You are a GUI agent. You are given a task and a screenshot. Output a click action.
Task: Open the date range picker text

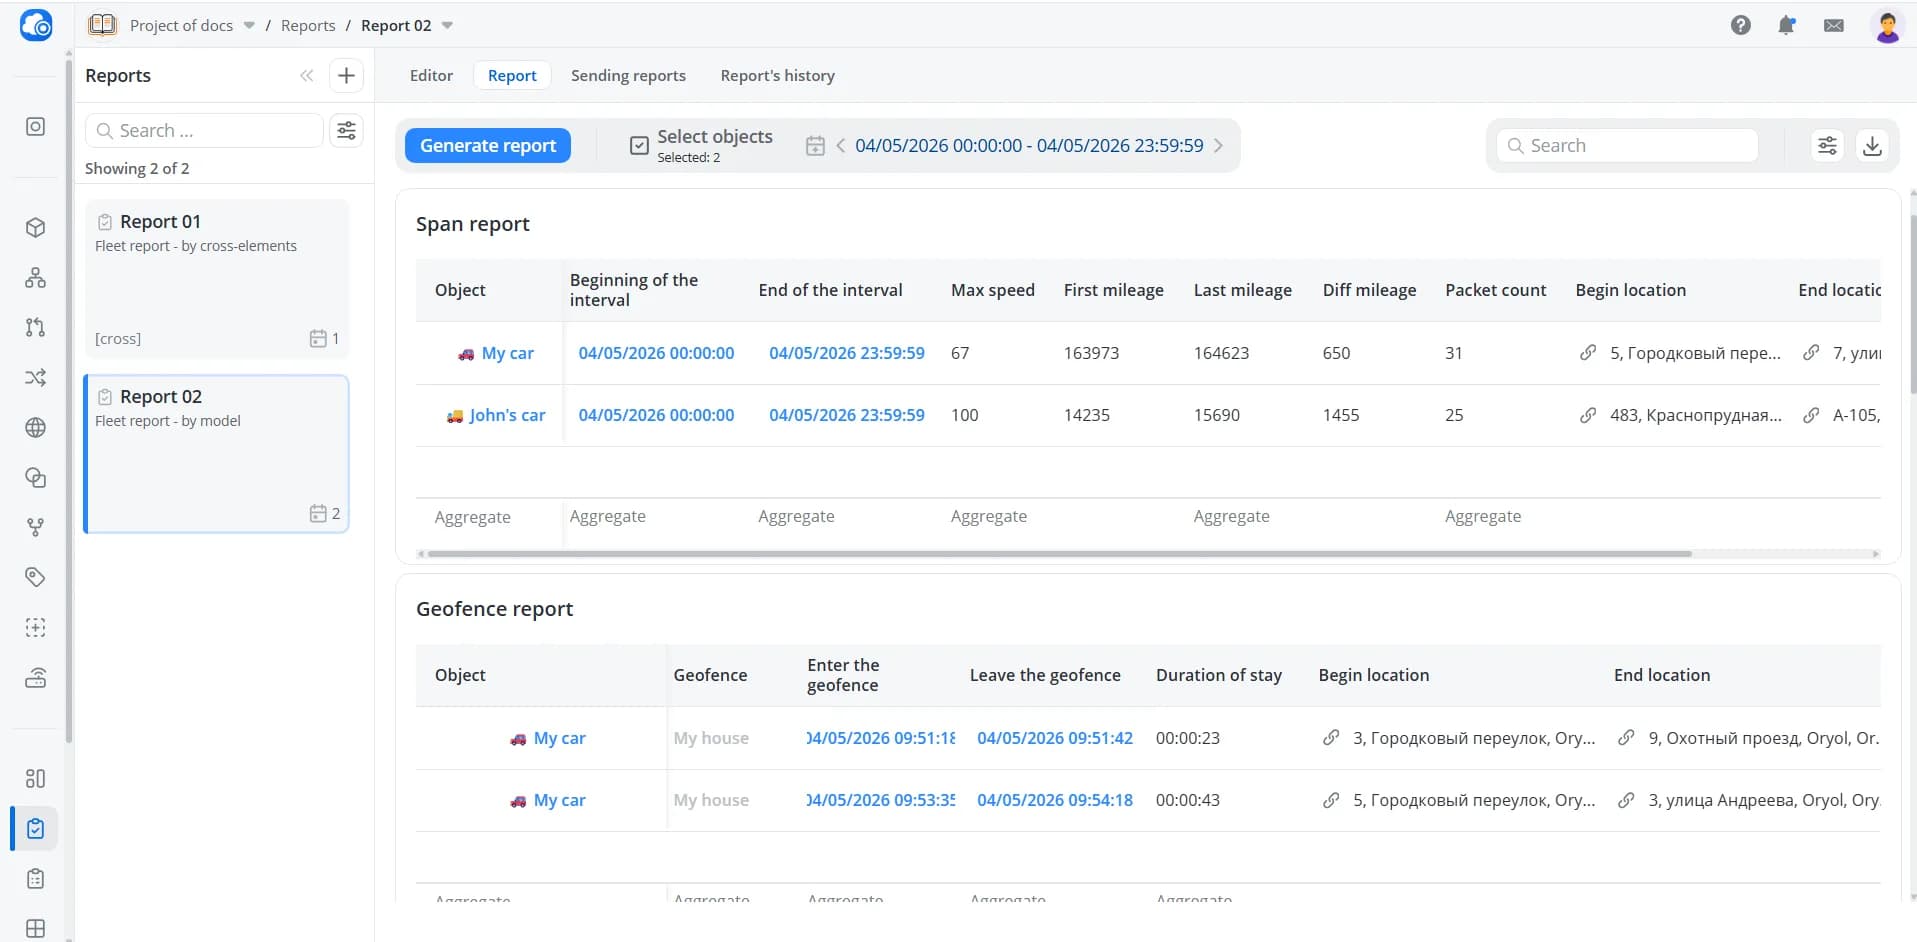(1029, 146)
